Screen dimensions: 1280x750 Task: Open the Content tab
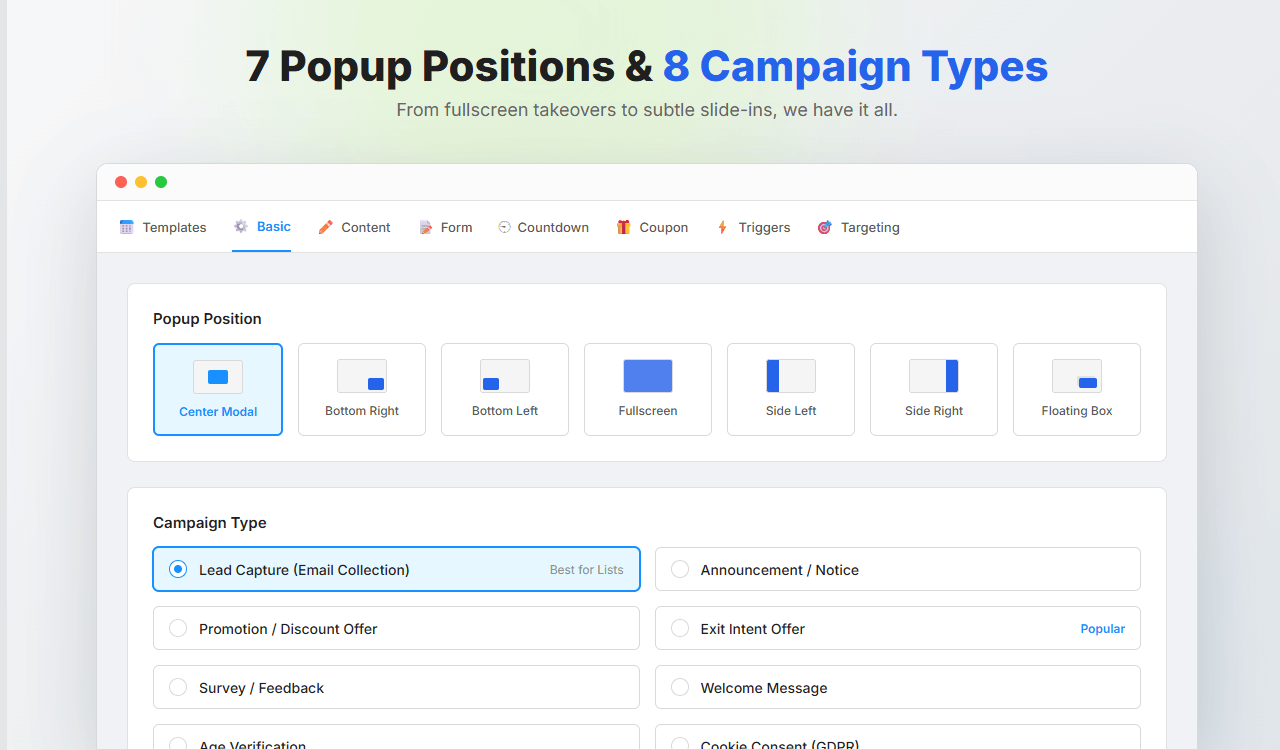[x=354, y=227]
